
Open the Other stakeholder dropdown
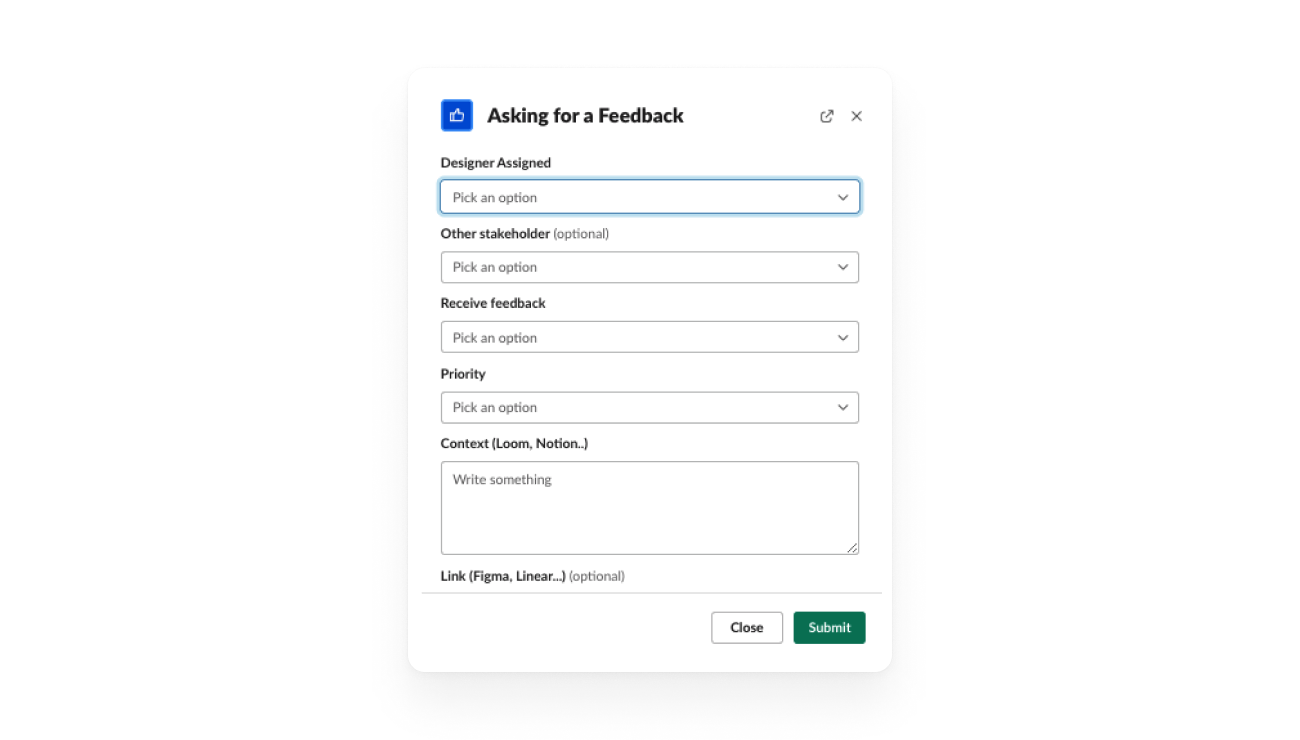coord(650,267)
